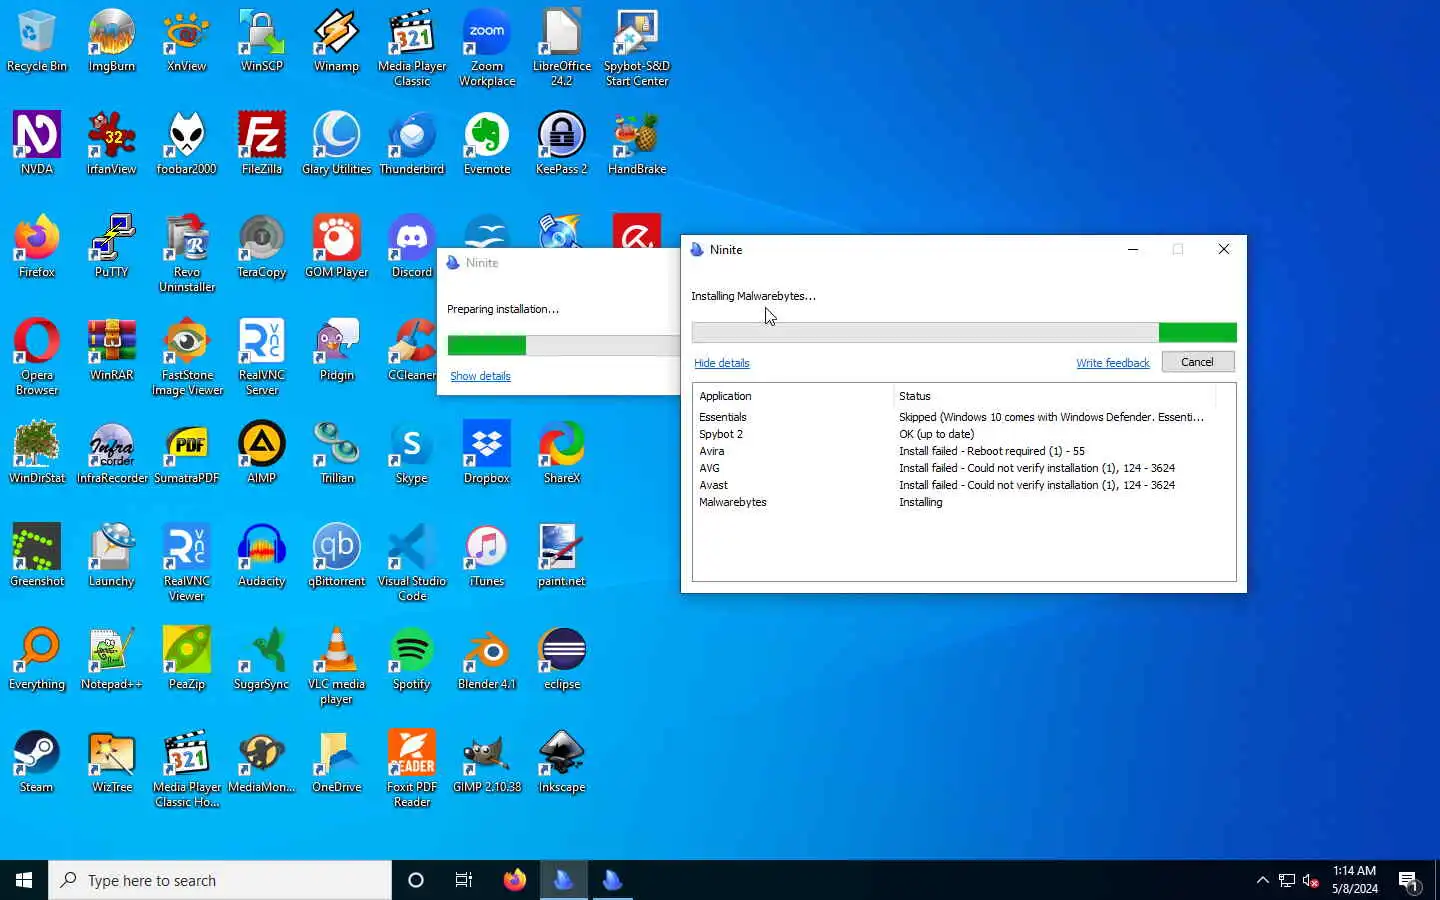Screen dimensions: 1440x900
Task: Click Show details in background Ninite window
Action: point(480,376)
